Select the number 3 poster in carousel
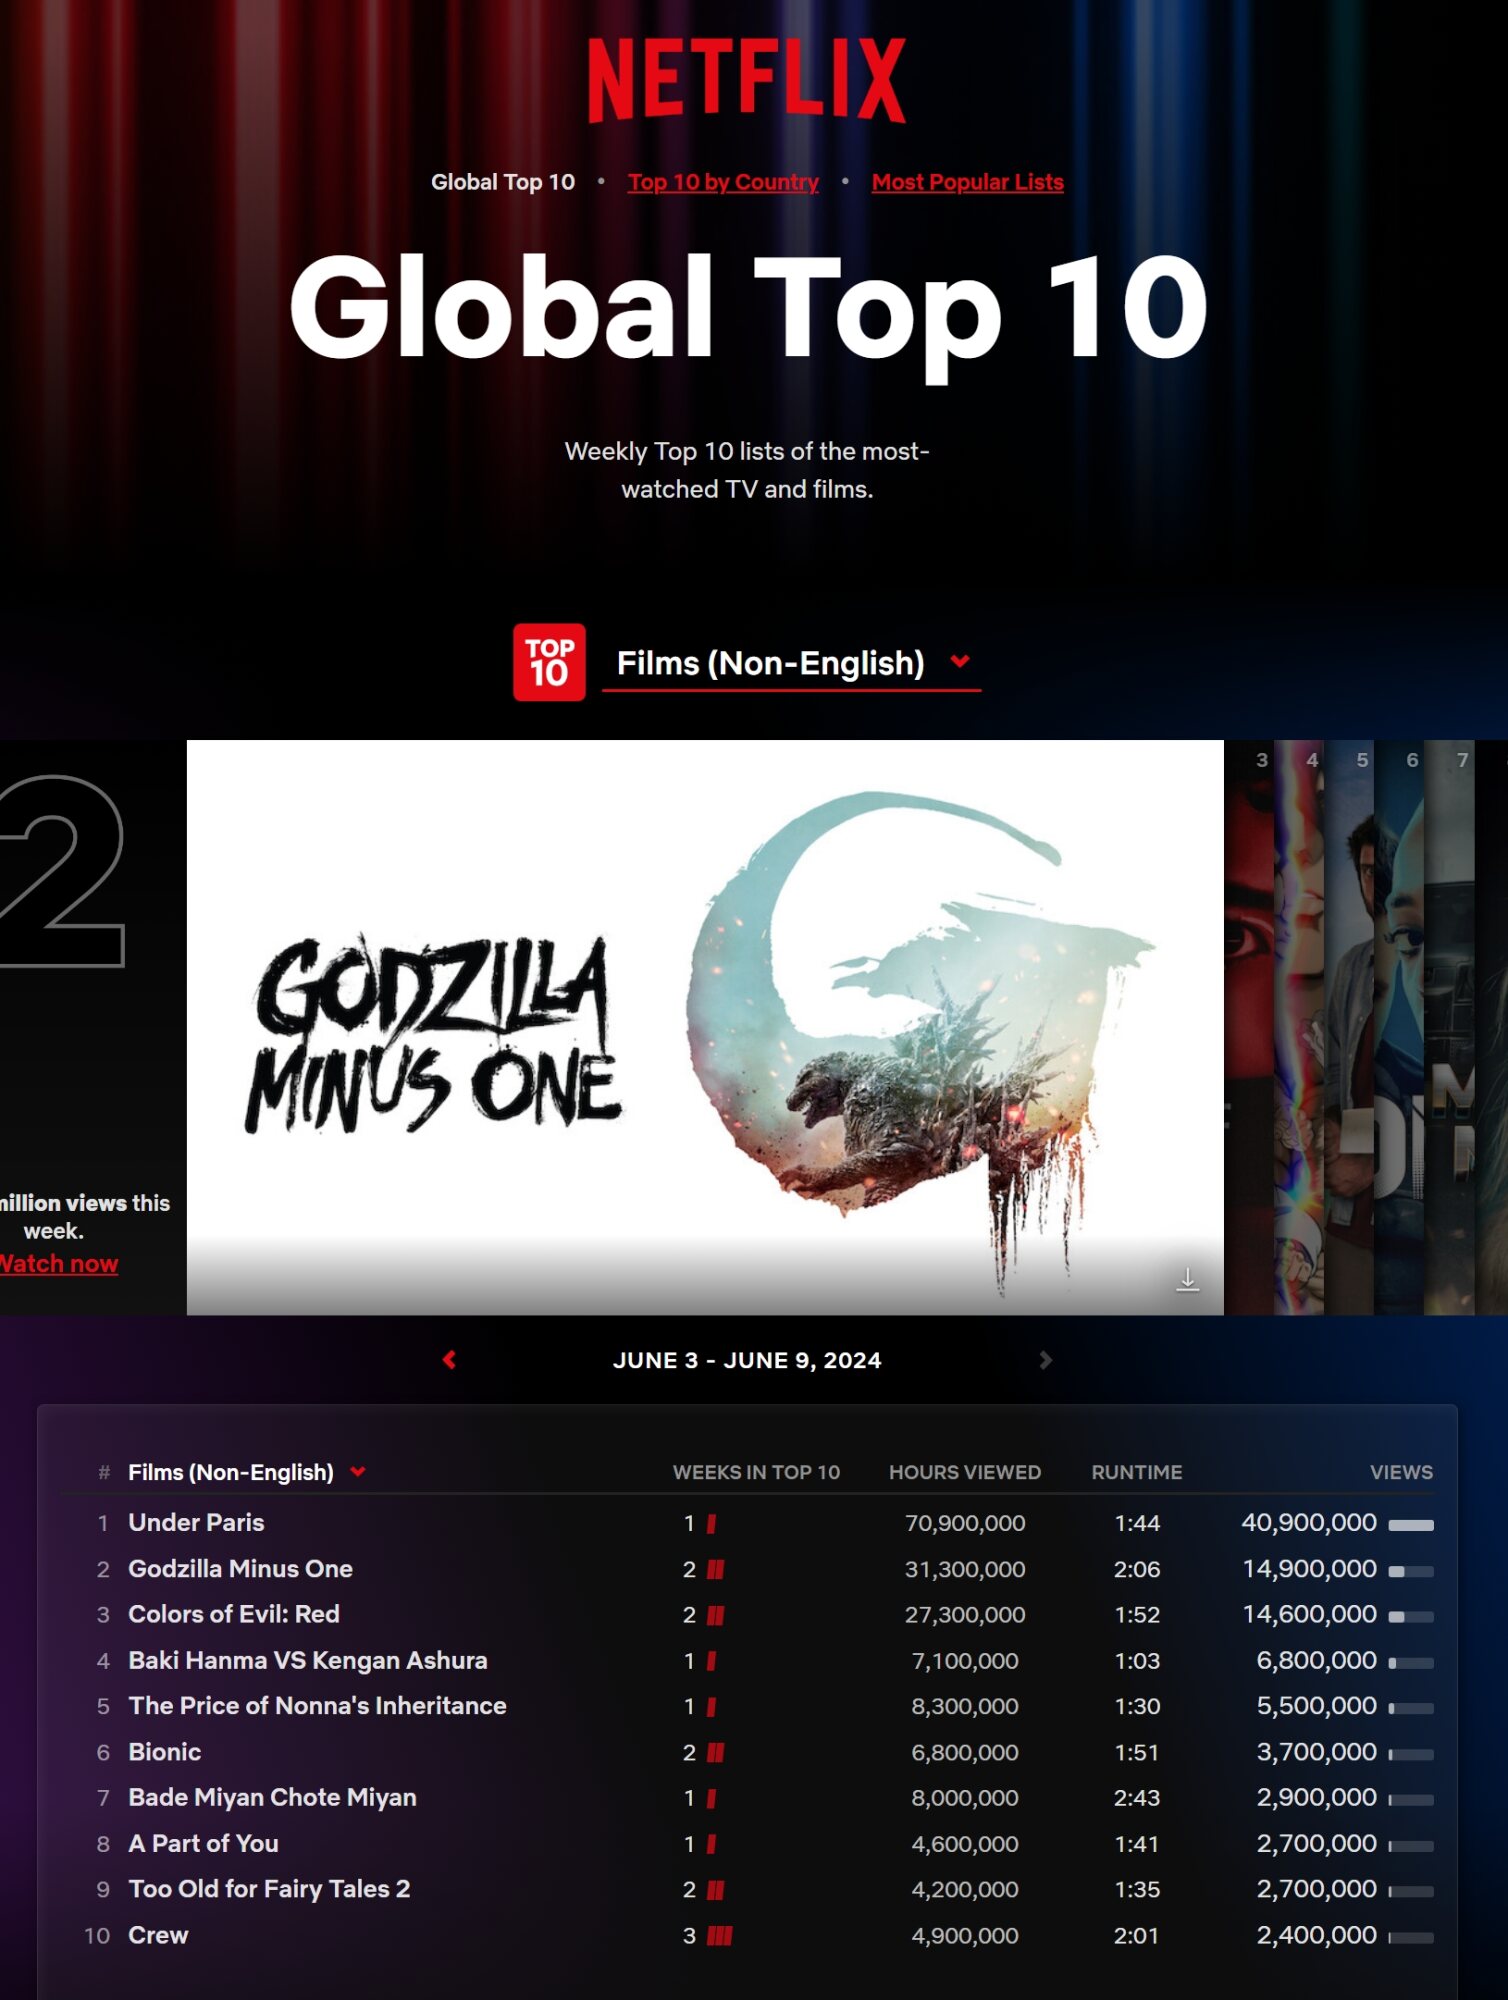The width and height of the screenshot is (1508, 2000). (1250, 1030)
